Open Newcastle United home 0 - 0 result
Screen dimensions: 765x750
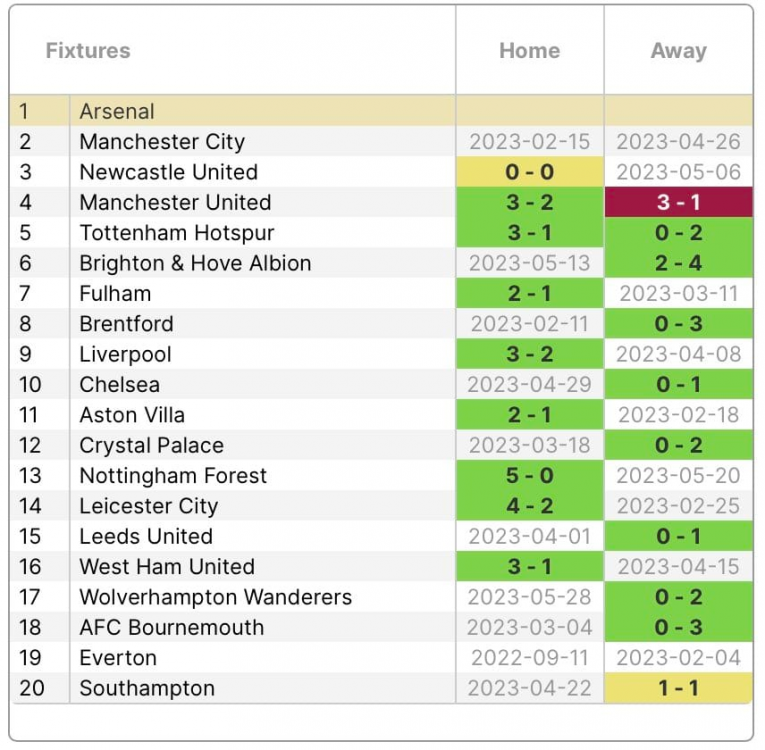(529, 172)
